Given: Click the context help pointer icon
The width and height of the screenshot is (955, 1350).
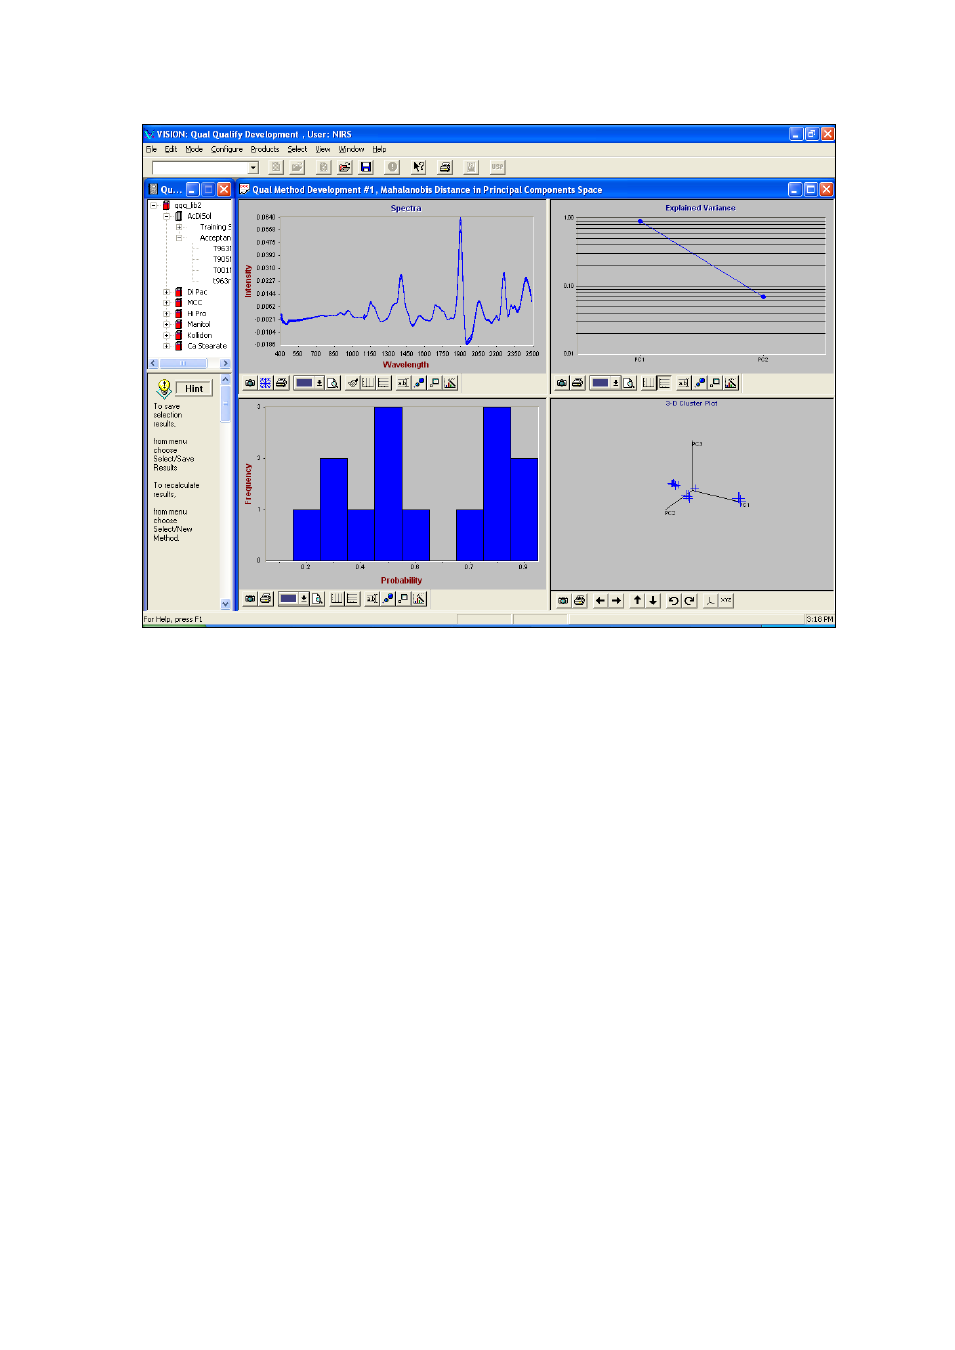Looking at the screenshot, I should point(419,167).
